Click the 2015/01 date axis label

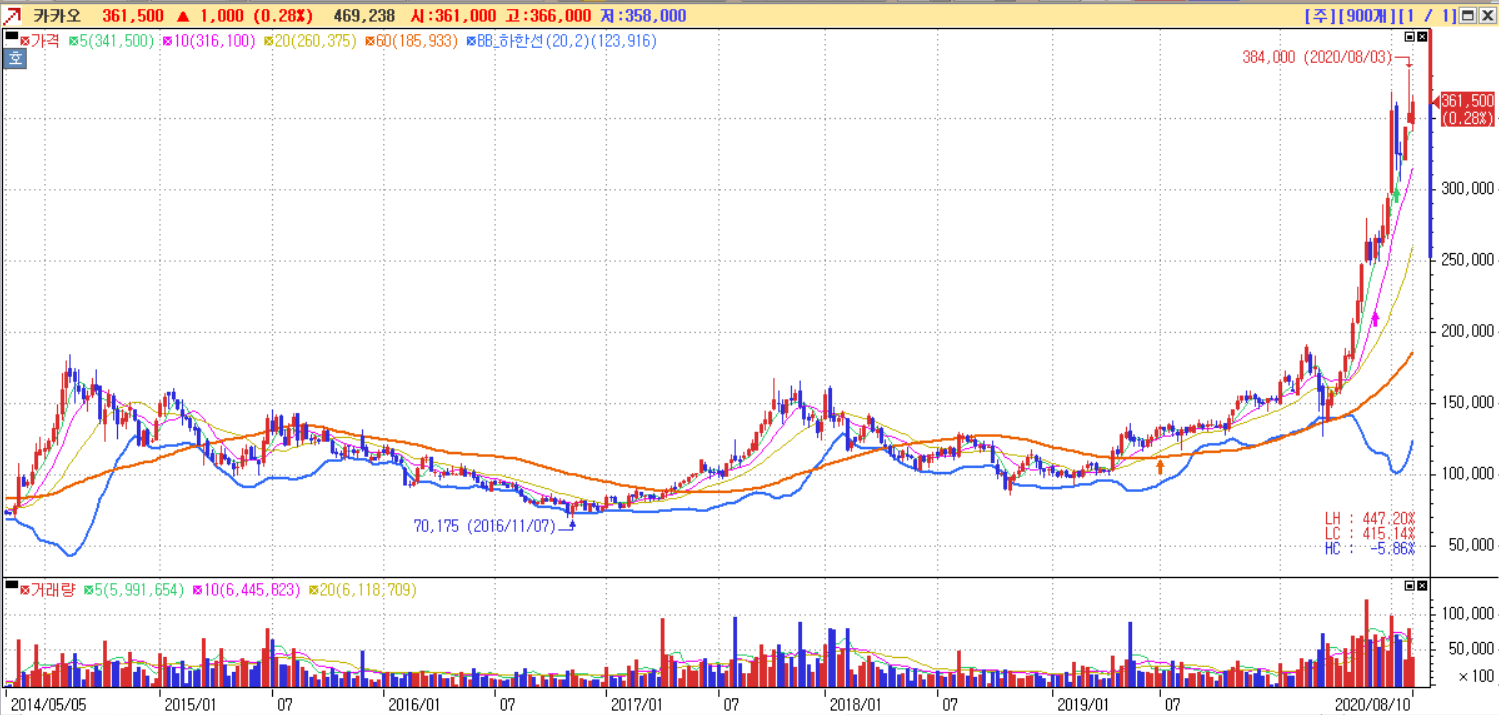(x=190, y=704)
